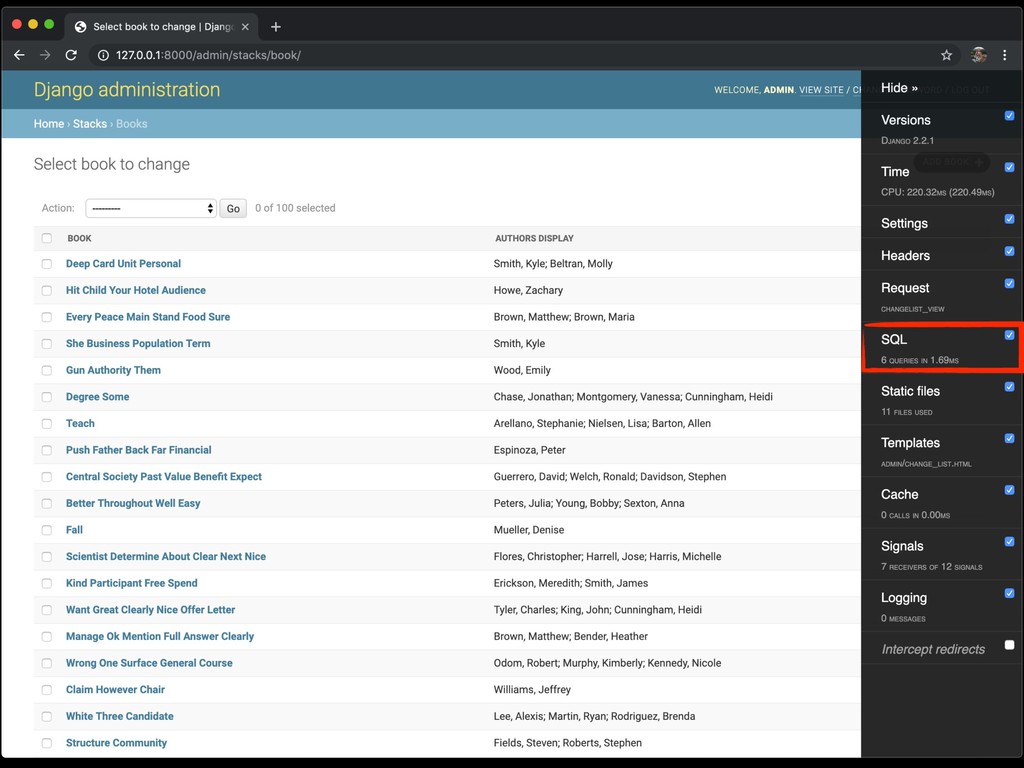Bookmark page with the star icon
The height and width of the screenshot is (768, 1024).
946,55
